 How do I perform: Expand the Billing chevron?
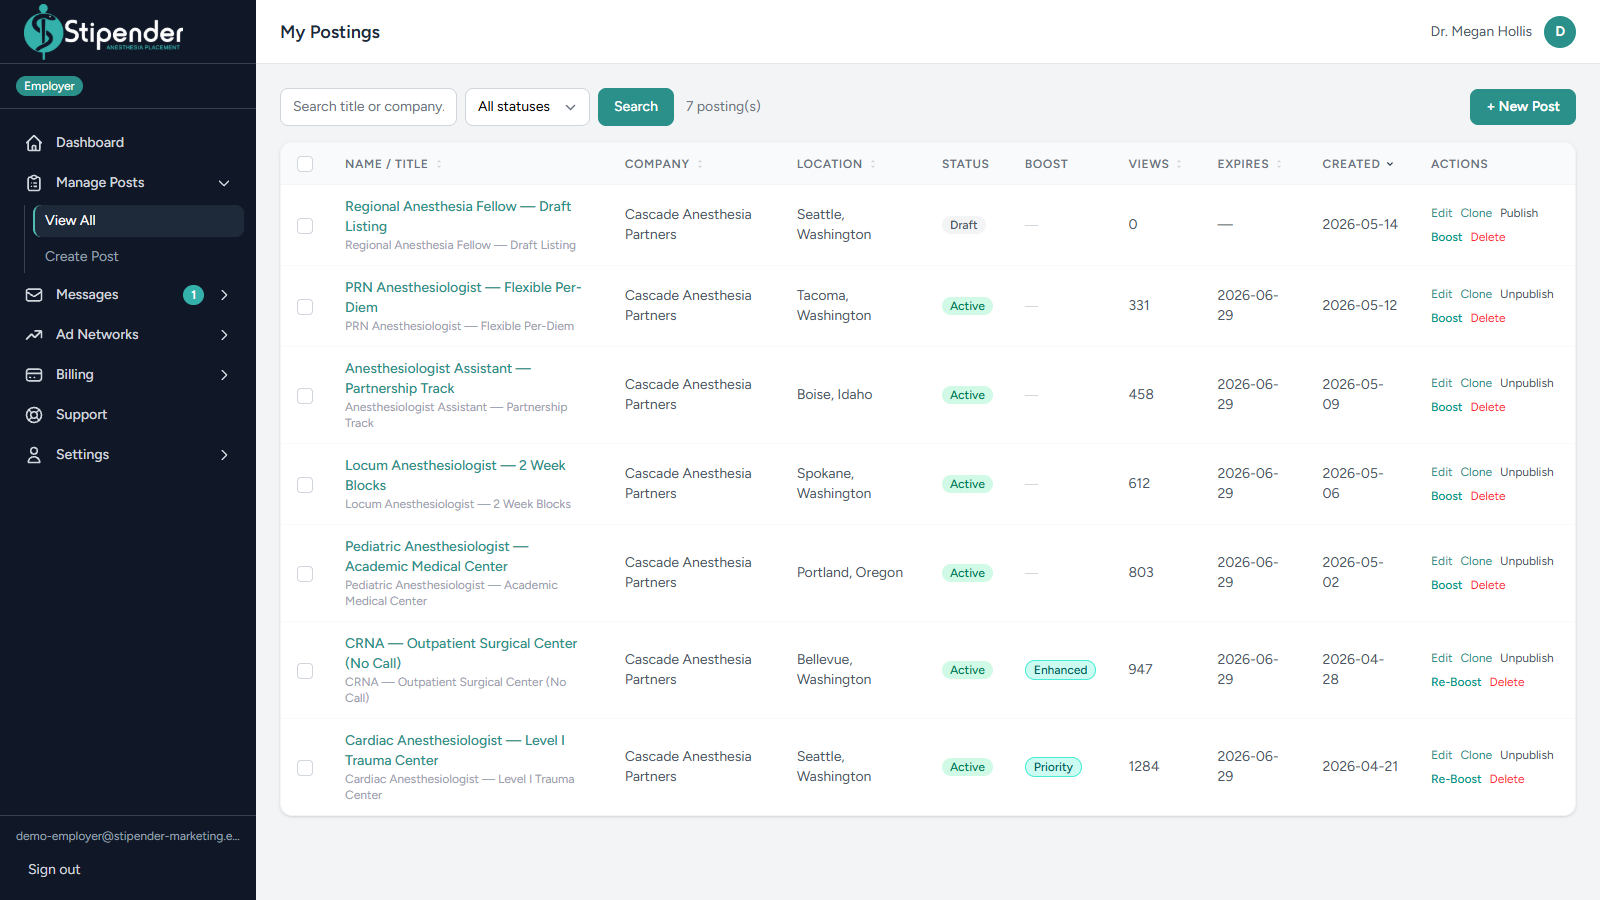click(x=224, y=375)
